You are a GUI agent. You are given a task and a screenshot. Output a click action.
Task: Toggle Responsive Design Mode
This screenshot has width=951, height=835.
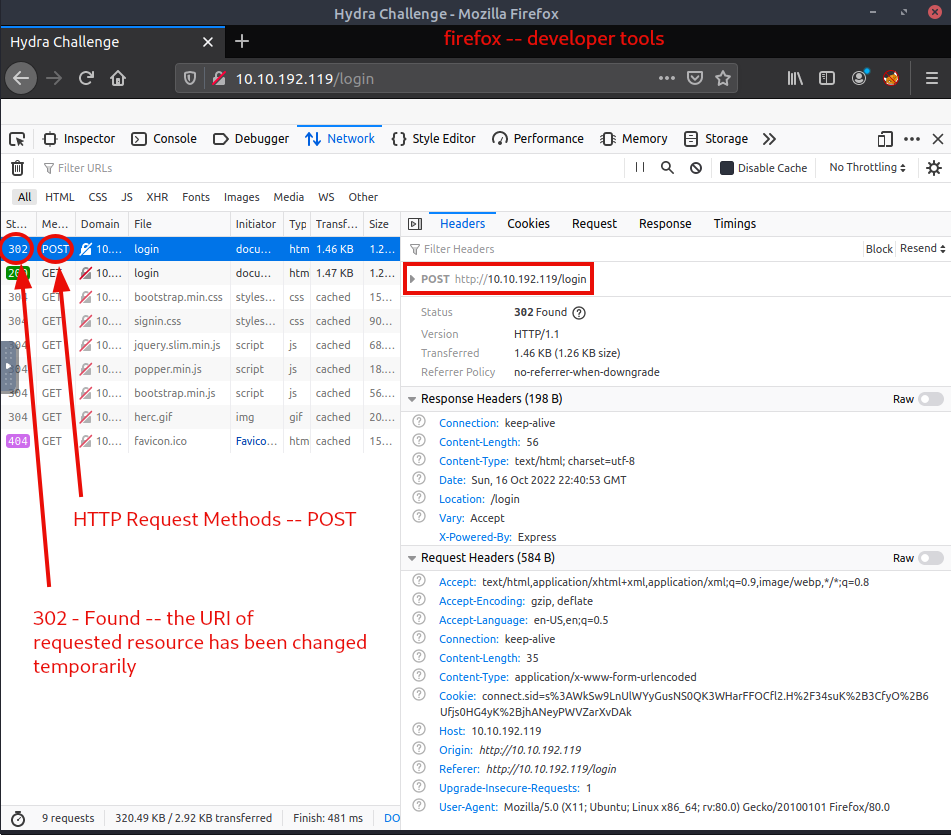coord(884,139)
